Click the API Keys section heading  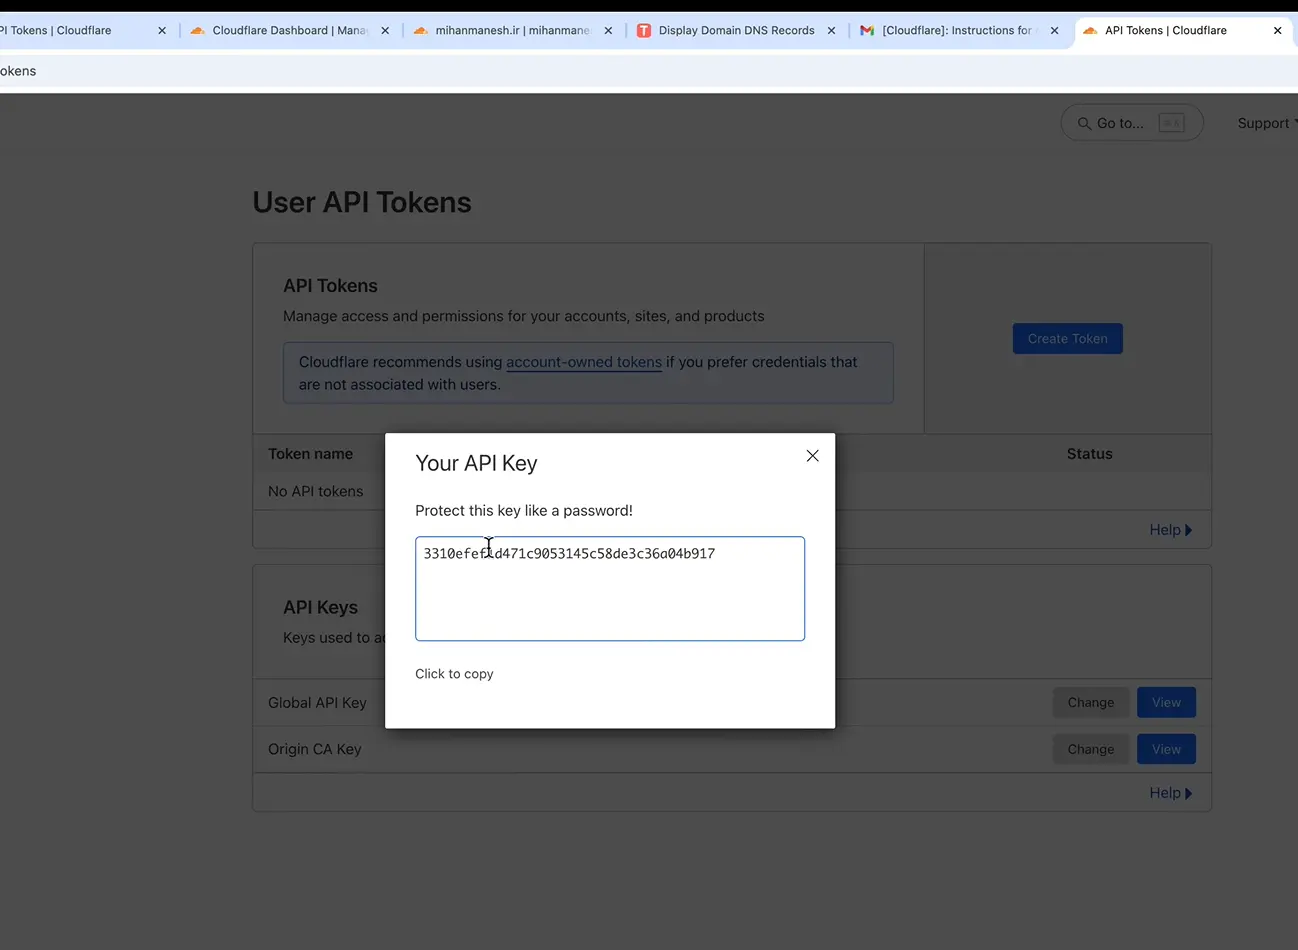320,607
